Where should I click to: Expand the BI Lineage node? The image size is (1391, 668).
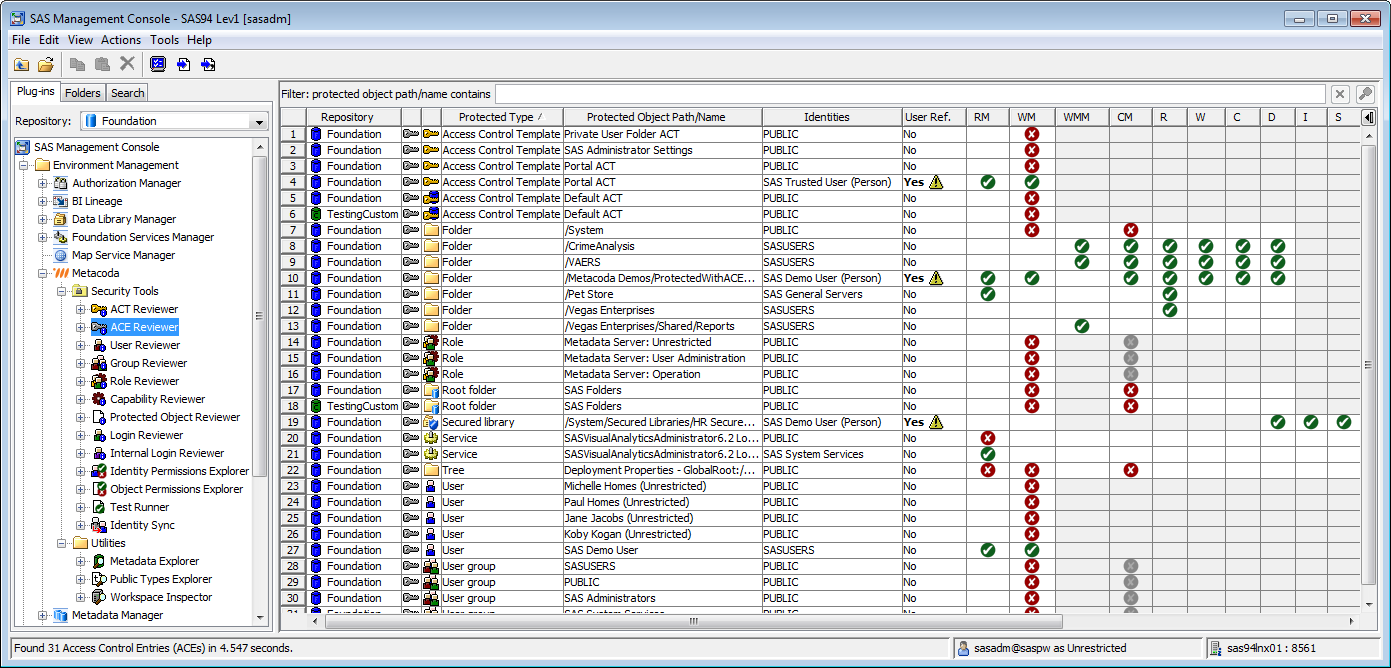pos(42,201)
